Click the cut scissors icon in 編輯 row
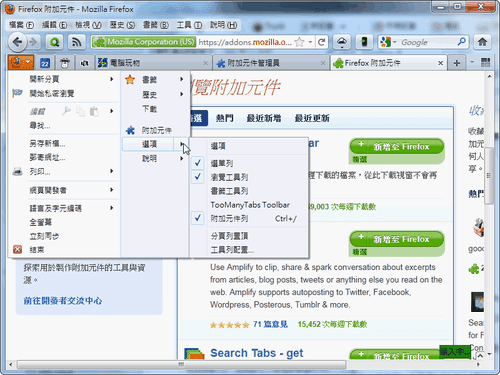Screen dimensions: 500x375 (x=66, y=111)
